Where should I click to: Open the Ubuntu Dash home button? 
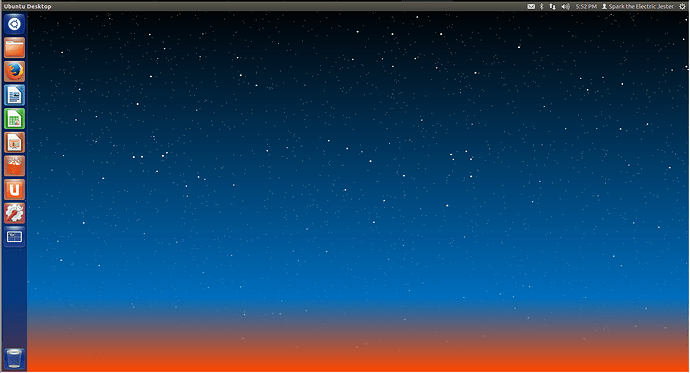(15, 24)
